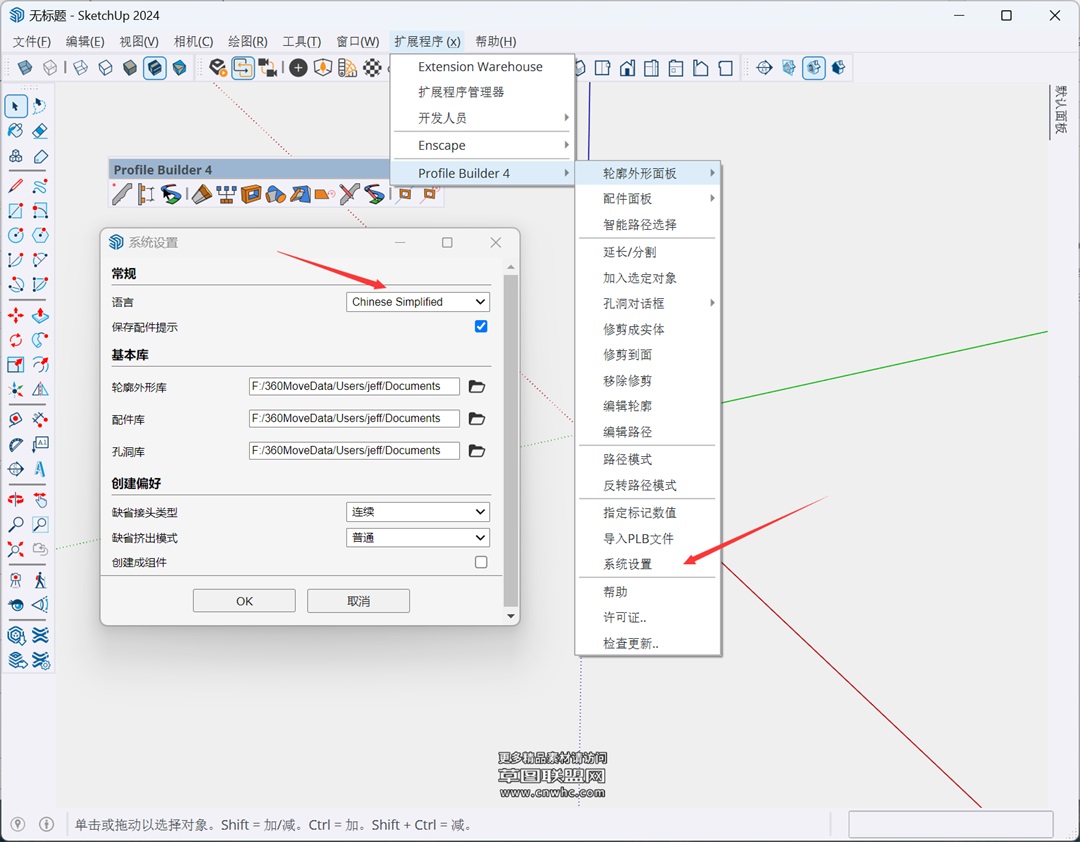Open 缺省接头类型 dropdown

pos(418,512)
